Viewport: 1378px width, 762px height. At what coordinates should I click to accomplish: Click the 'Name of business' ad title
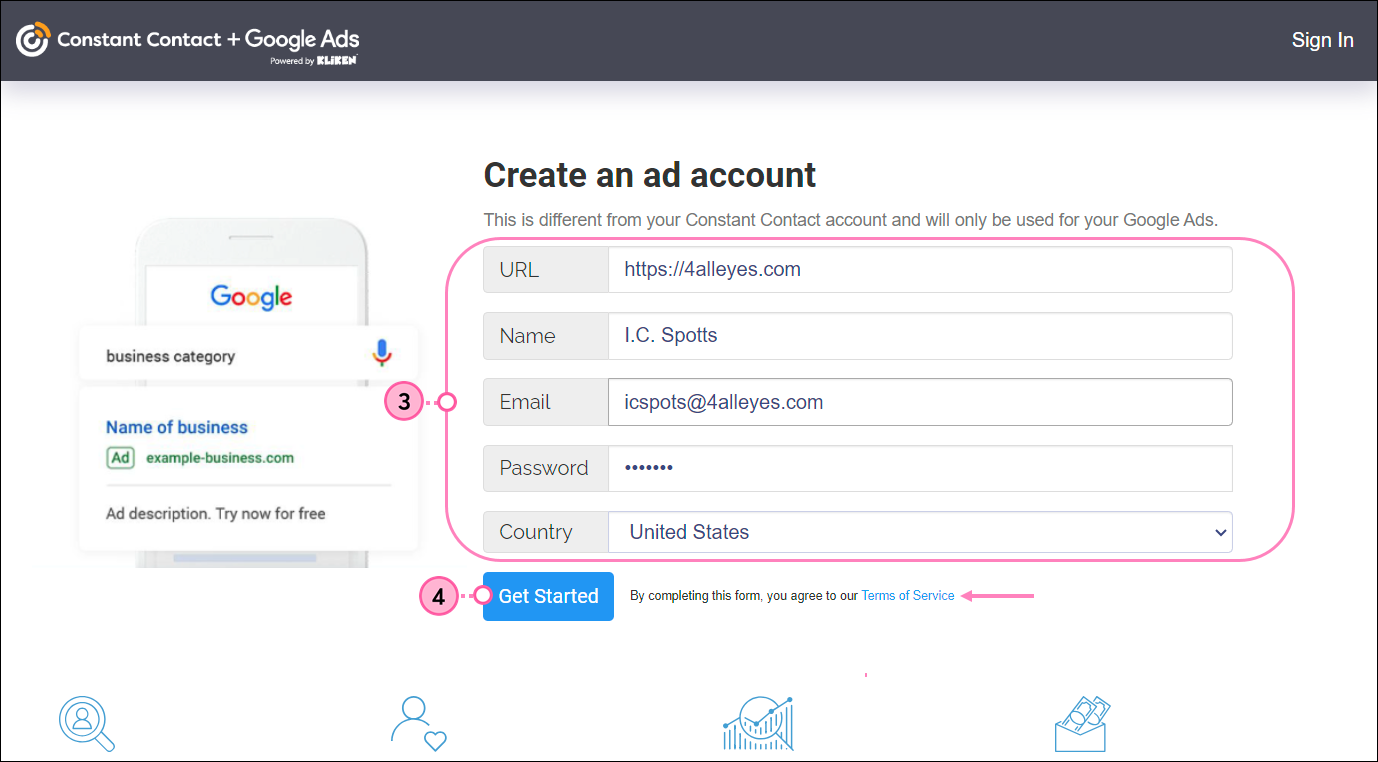177,427
